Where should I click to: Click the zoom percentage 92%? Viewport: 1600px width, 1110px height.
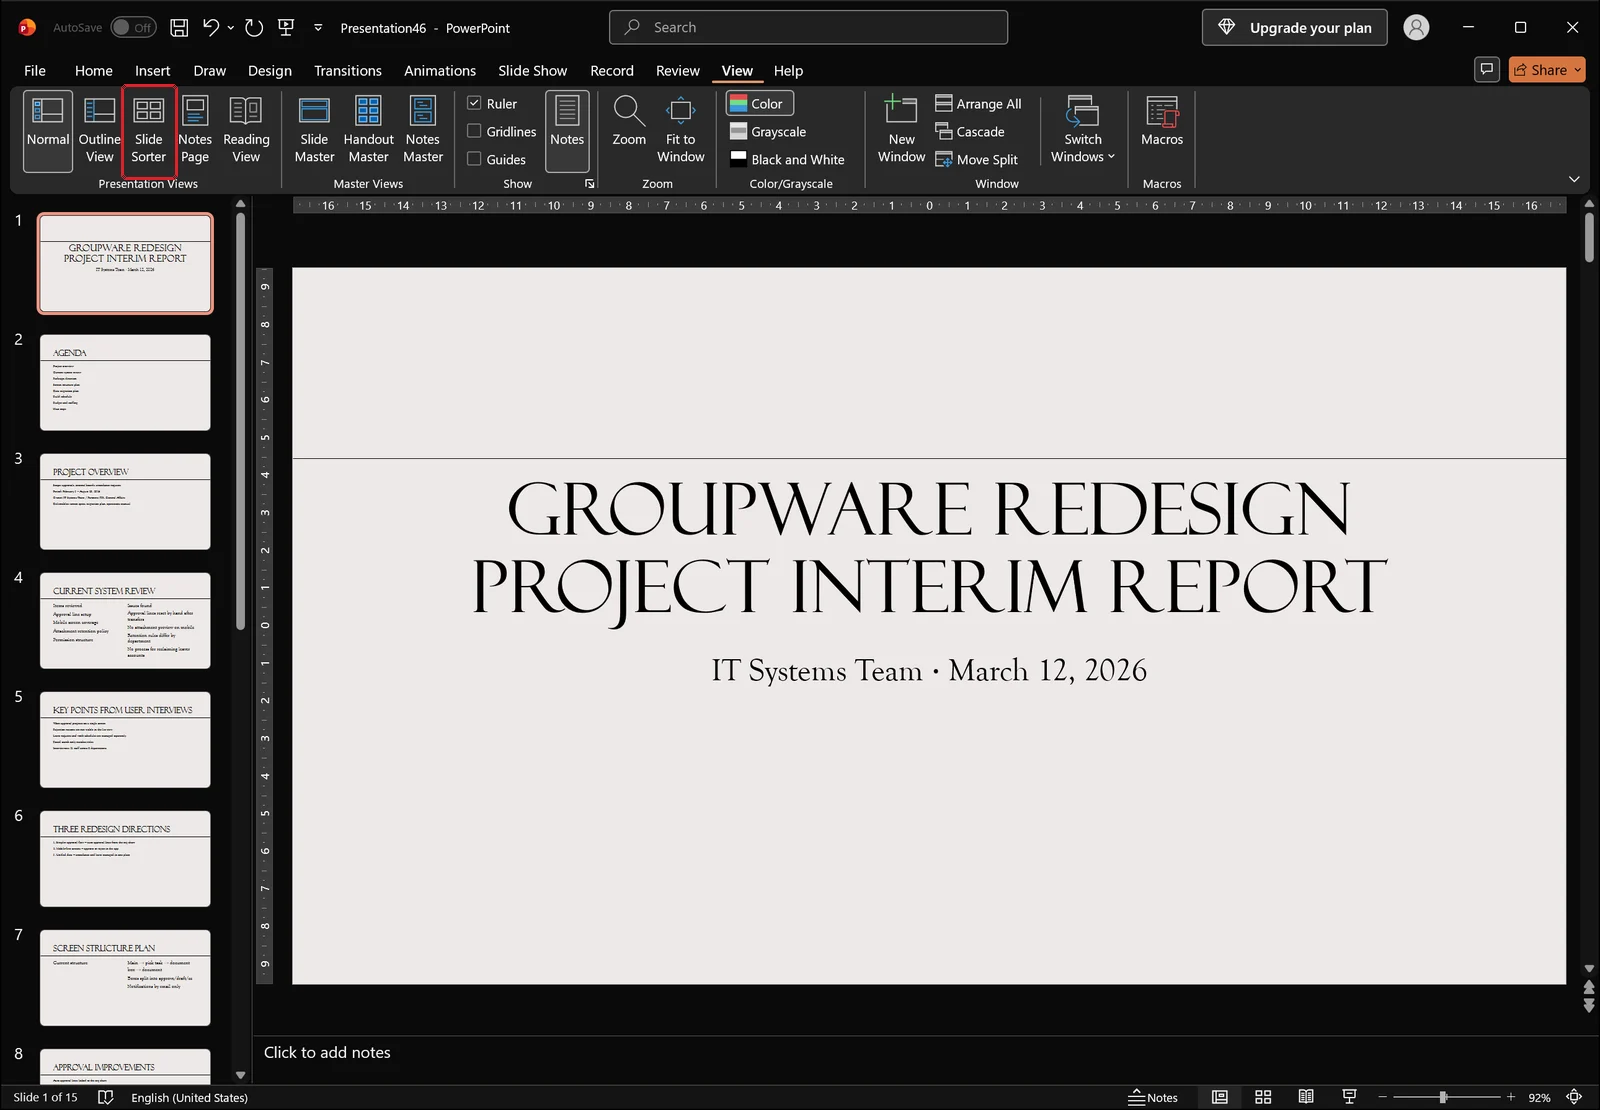(1539, 1097)
